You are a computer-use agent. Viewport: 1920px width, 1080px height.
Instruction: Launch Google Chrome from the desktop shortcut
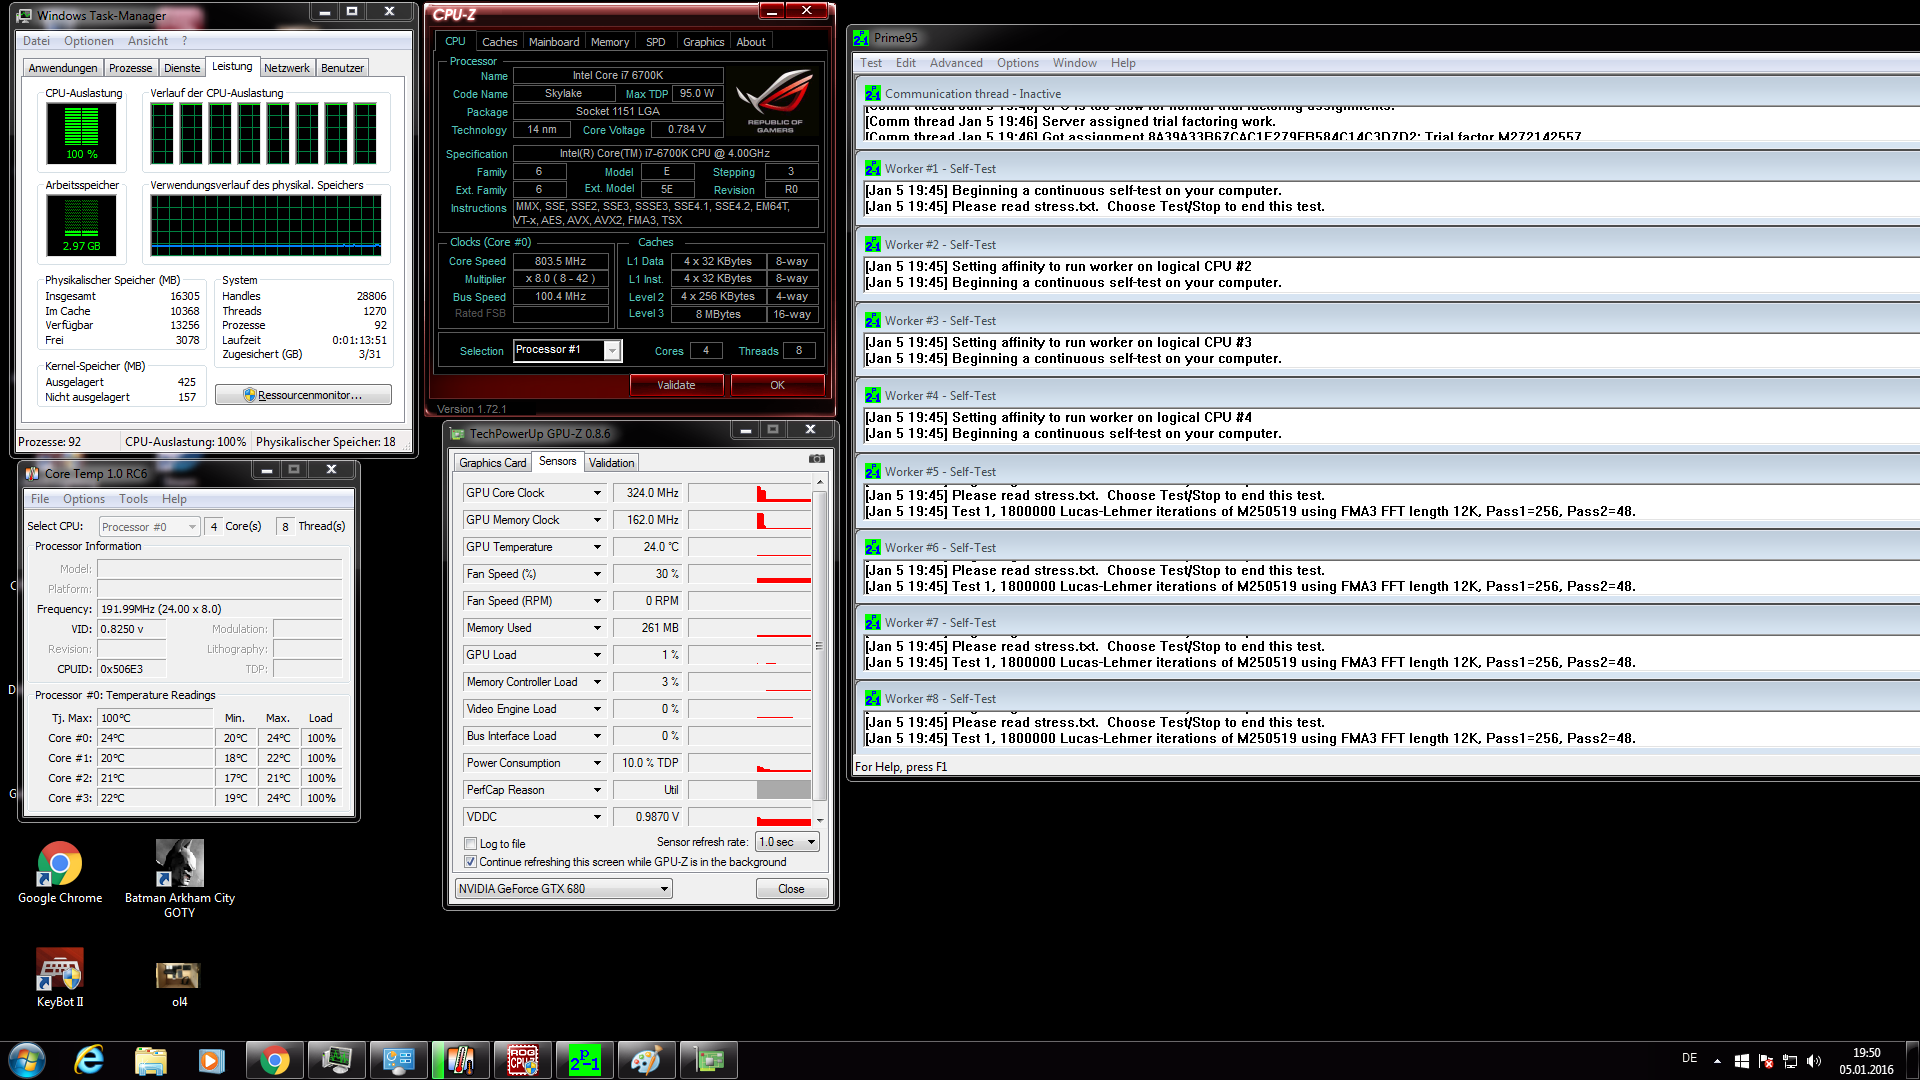click(60, 864)
